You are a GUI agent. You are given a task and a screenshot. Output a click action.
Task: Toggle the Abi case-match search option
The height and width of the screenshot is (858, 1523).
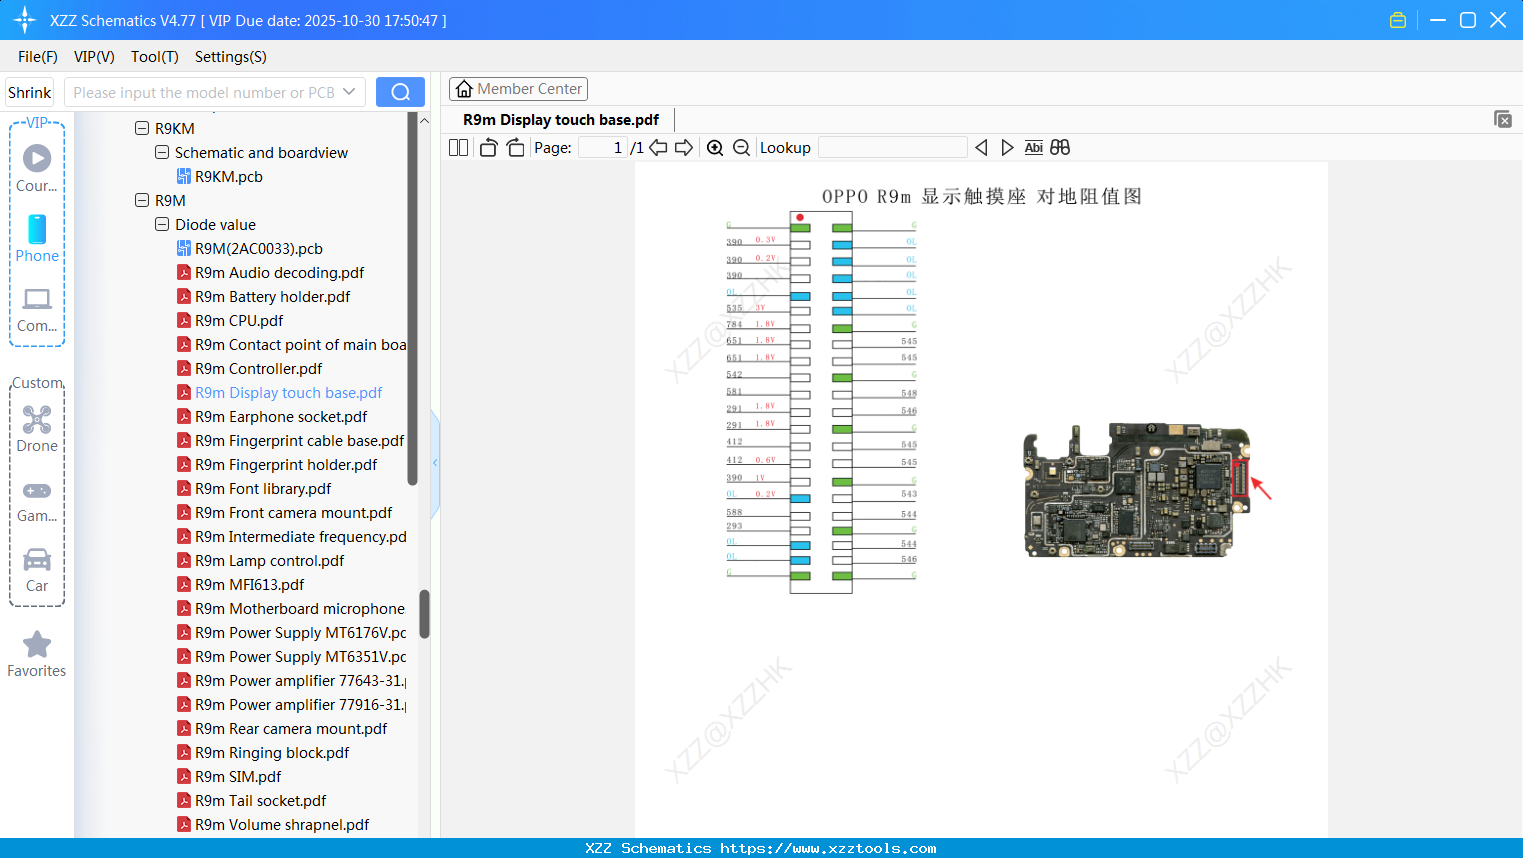1033,147
